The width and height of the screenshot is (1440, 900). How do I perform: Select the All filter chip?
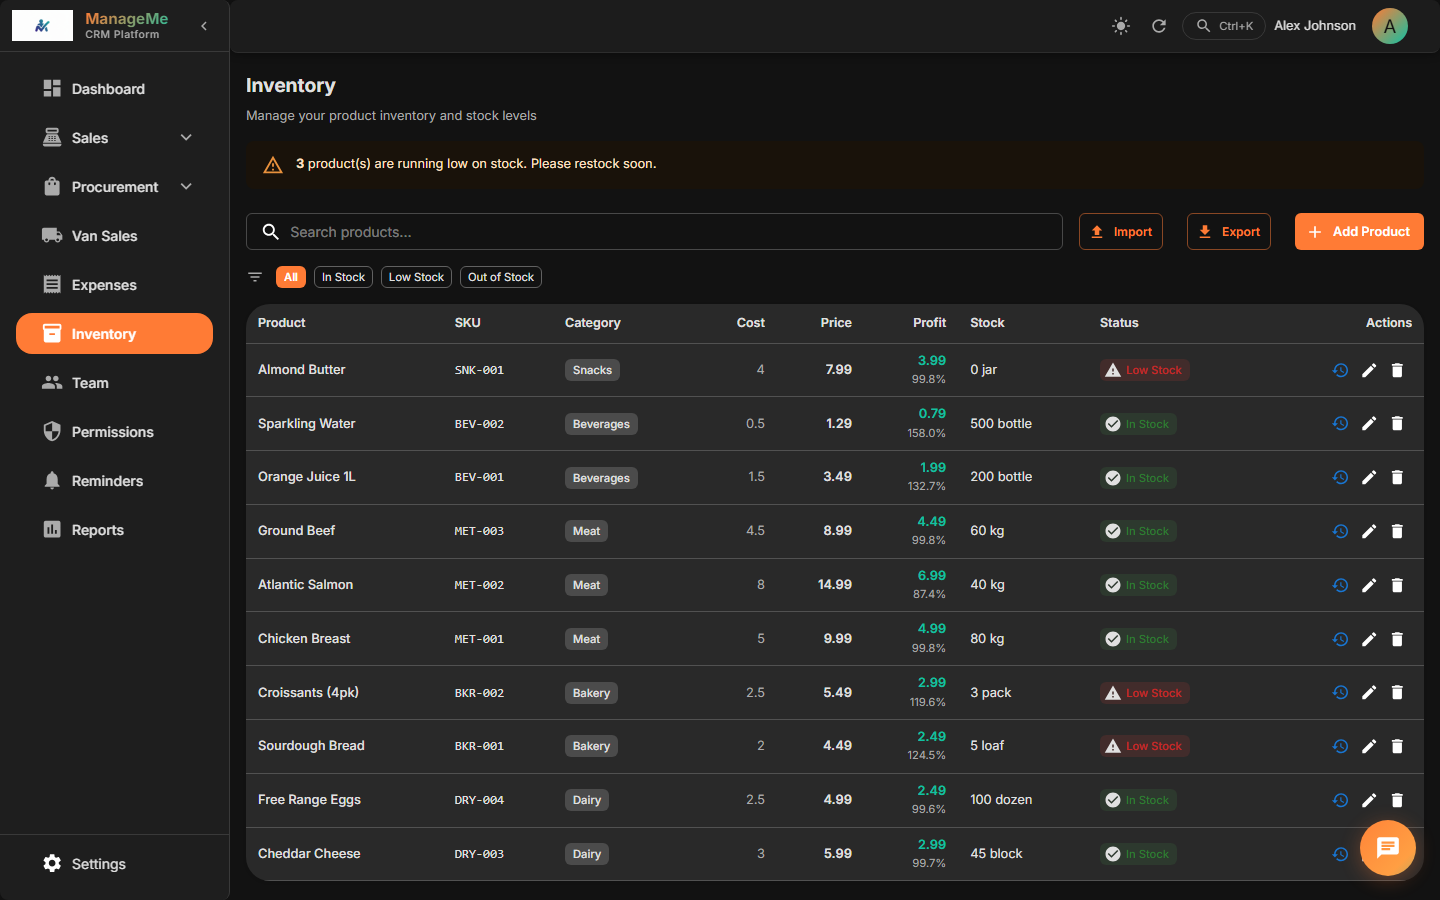coord(291,277)
